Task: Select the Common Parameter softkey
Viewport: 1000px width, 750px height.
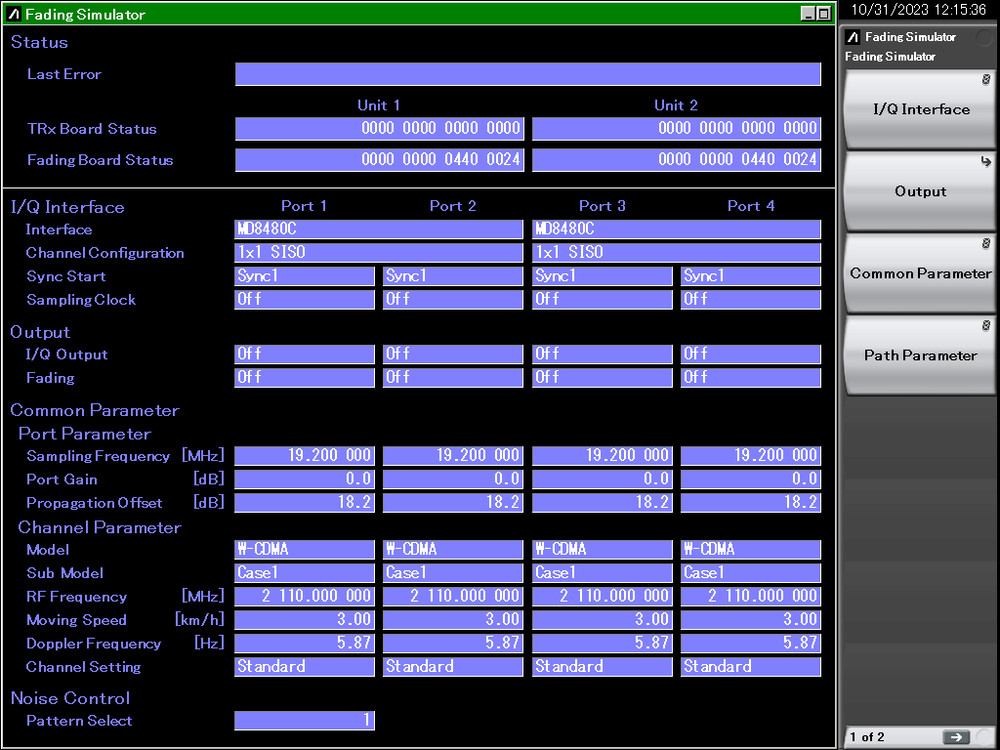Action: (x=920, y=274)
